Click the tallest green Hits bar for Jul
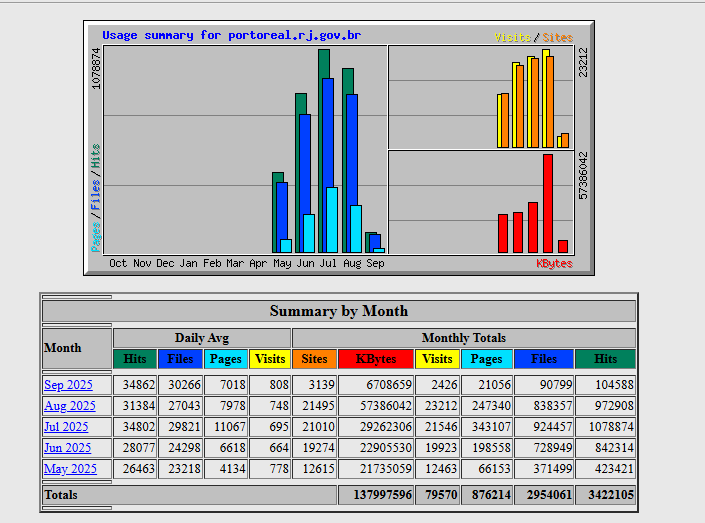The image size is (705, 523). [325, 150]
